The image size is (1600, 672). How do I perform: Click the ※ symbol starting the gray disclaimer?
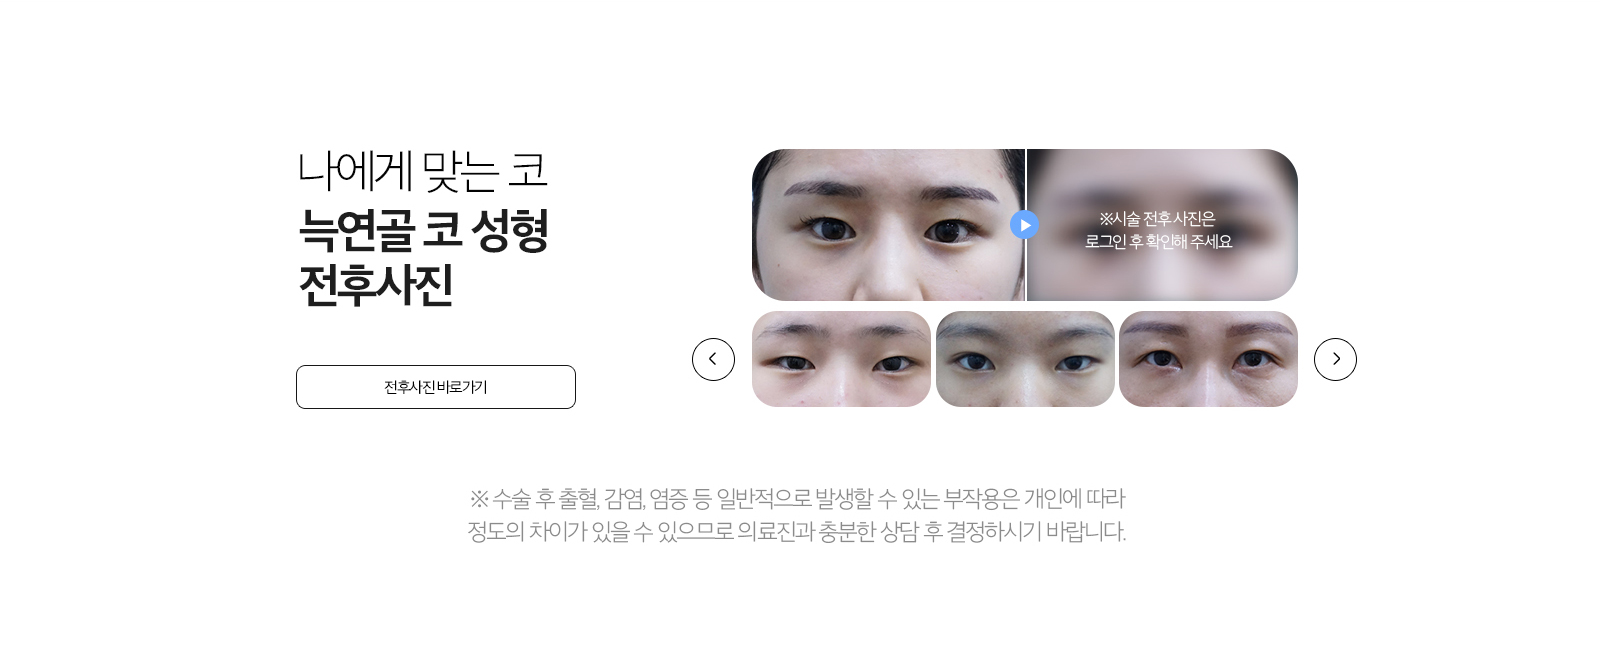coord(479,498)
